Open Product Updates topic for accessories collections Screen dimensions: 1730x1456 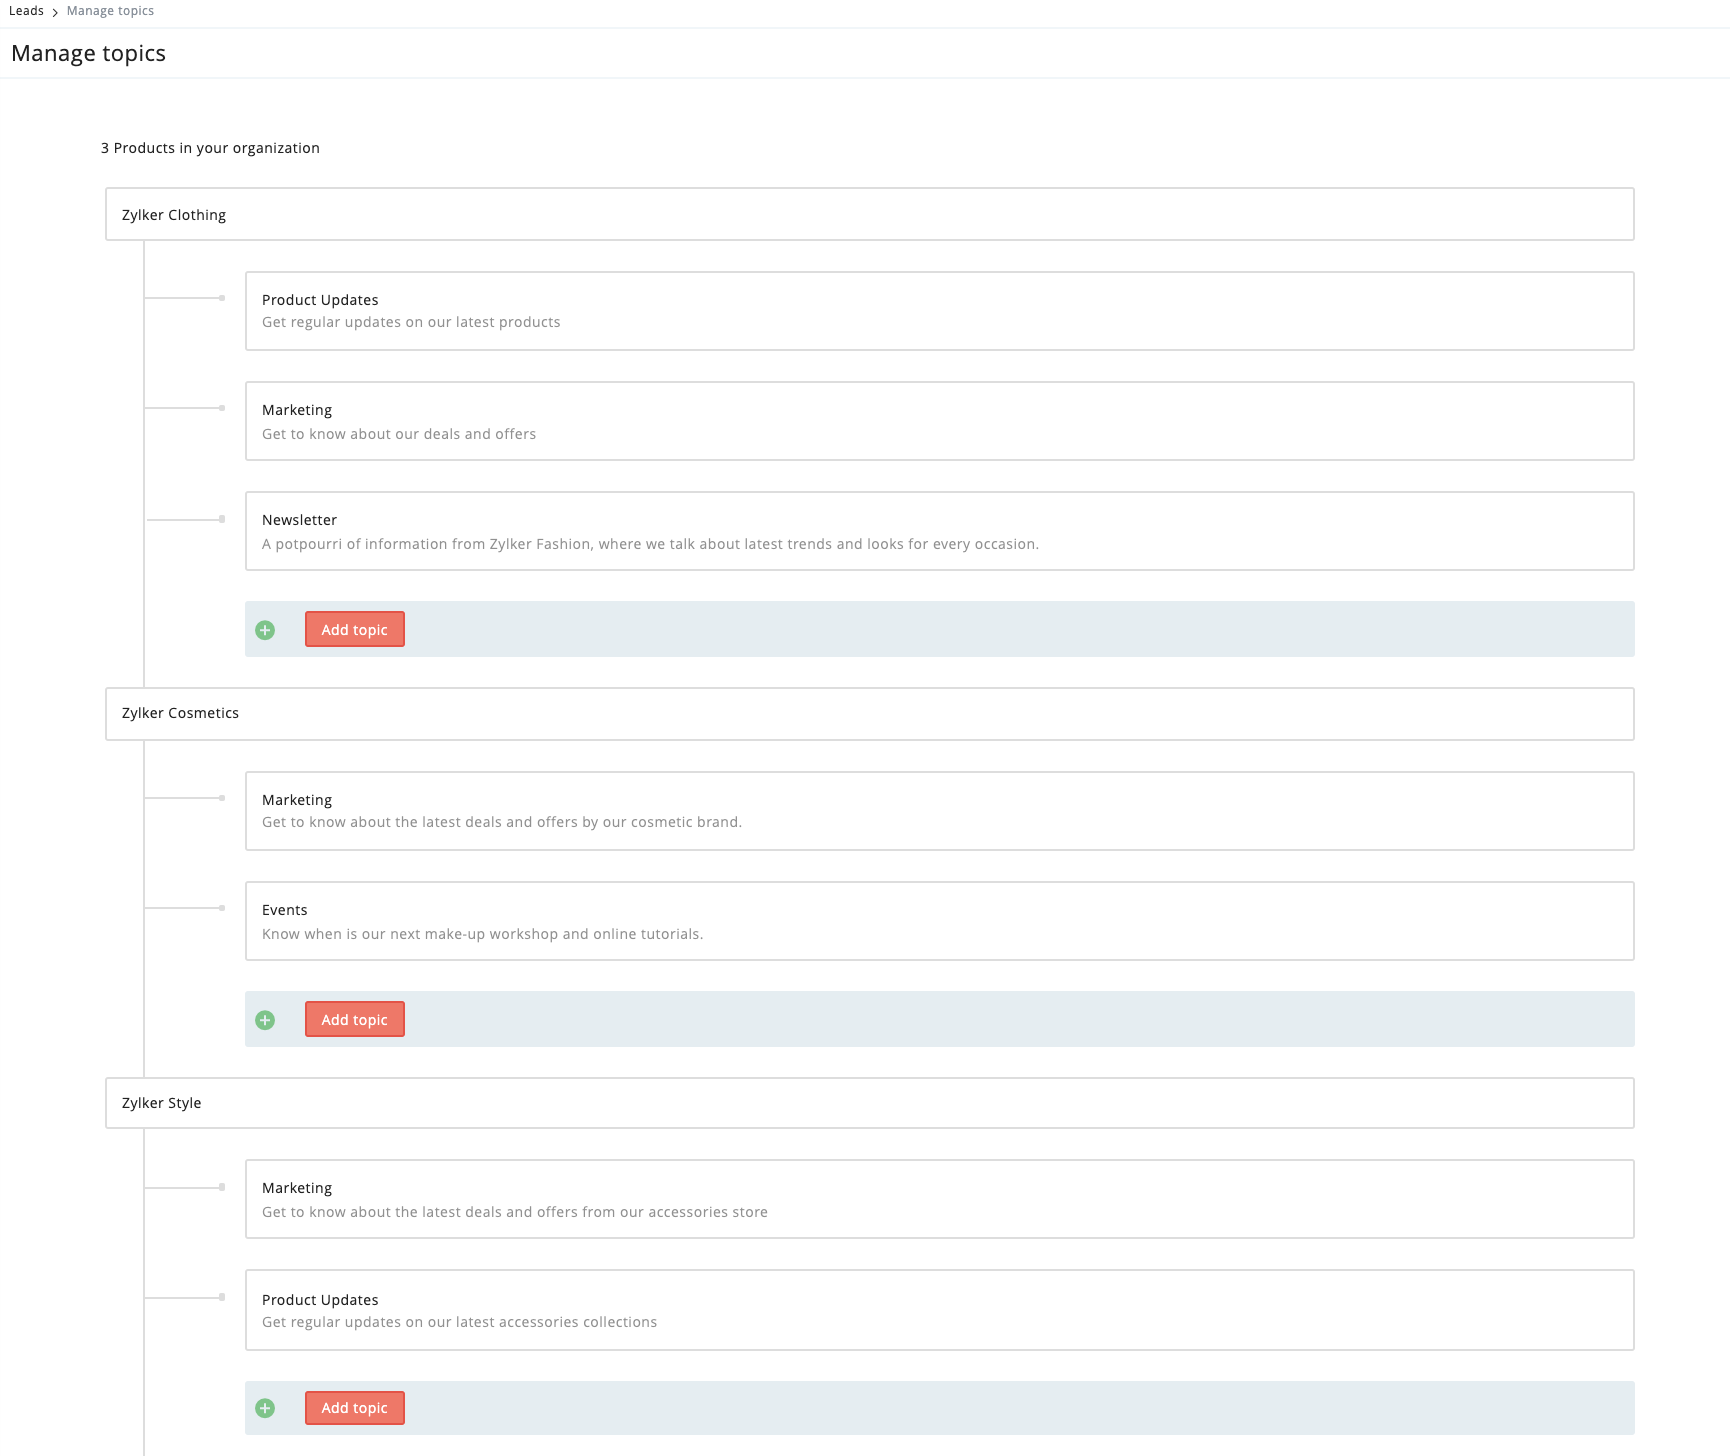click(939, 1310)
